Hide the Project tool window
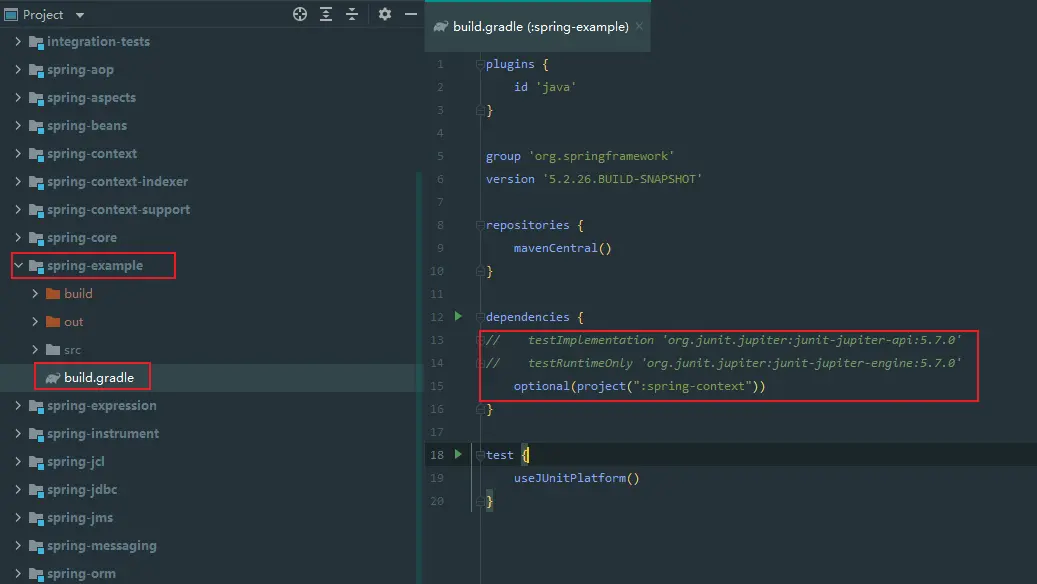The width and height of the screenshot is (1037, 584). coord(410,14)
